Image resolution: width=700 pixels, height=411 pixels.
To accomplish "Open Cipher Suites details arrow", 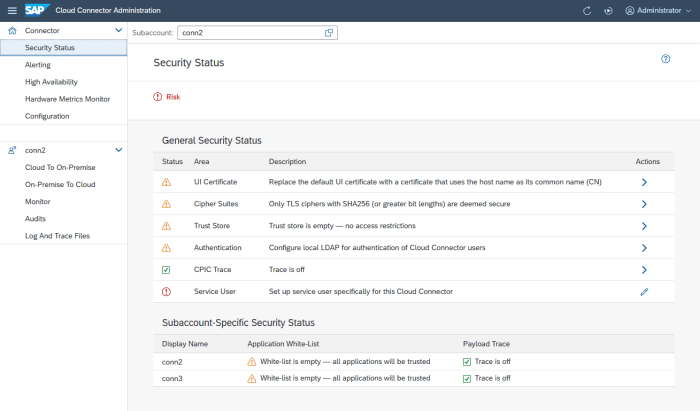I will click(x=644, y=204).
